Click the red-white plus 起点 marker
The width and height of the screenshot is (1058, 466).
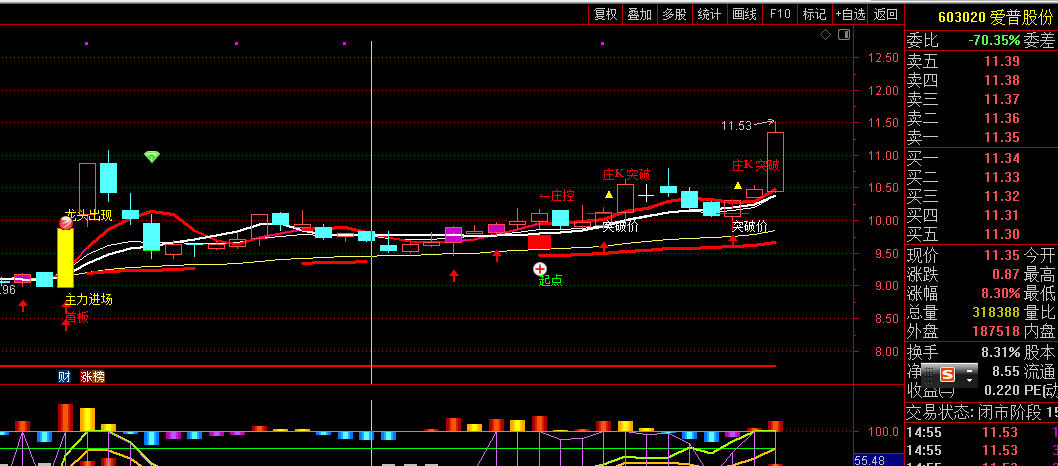(540, 268)
